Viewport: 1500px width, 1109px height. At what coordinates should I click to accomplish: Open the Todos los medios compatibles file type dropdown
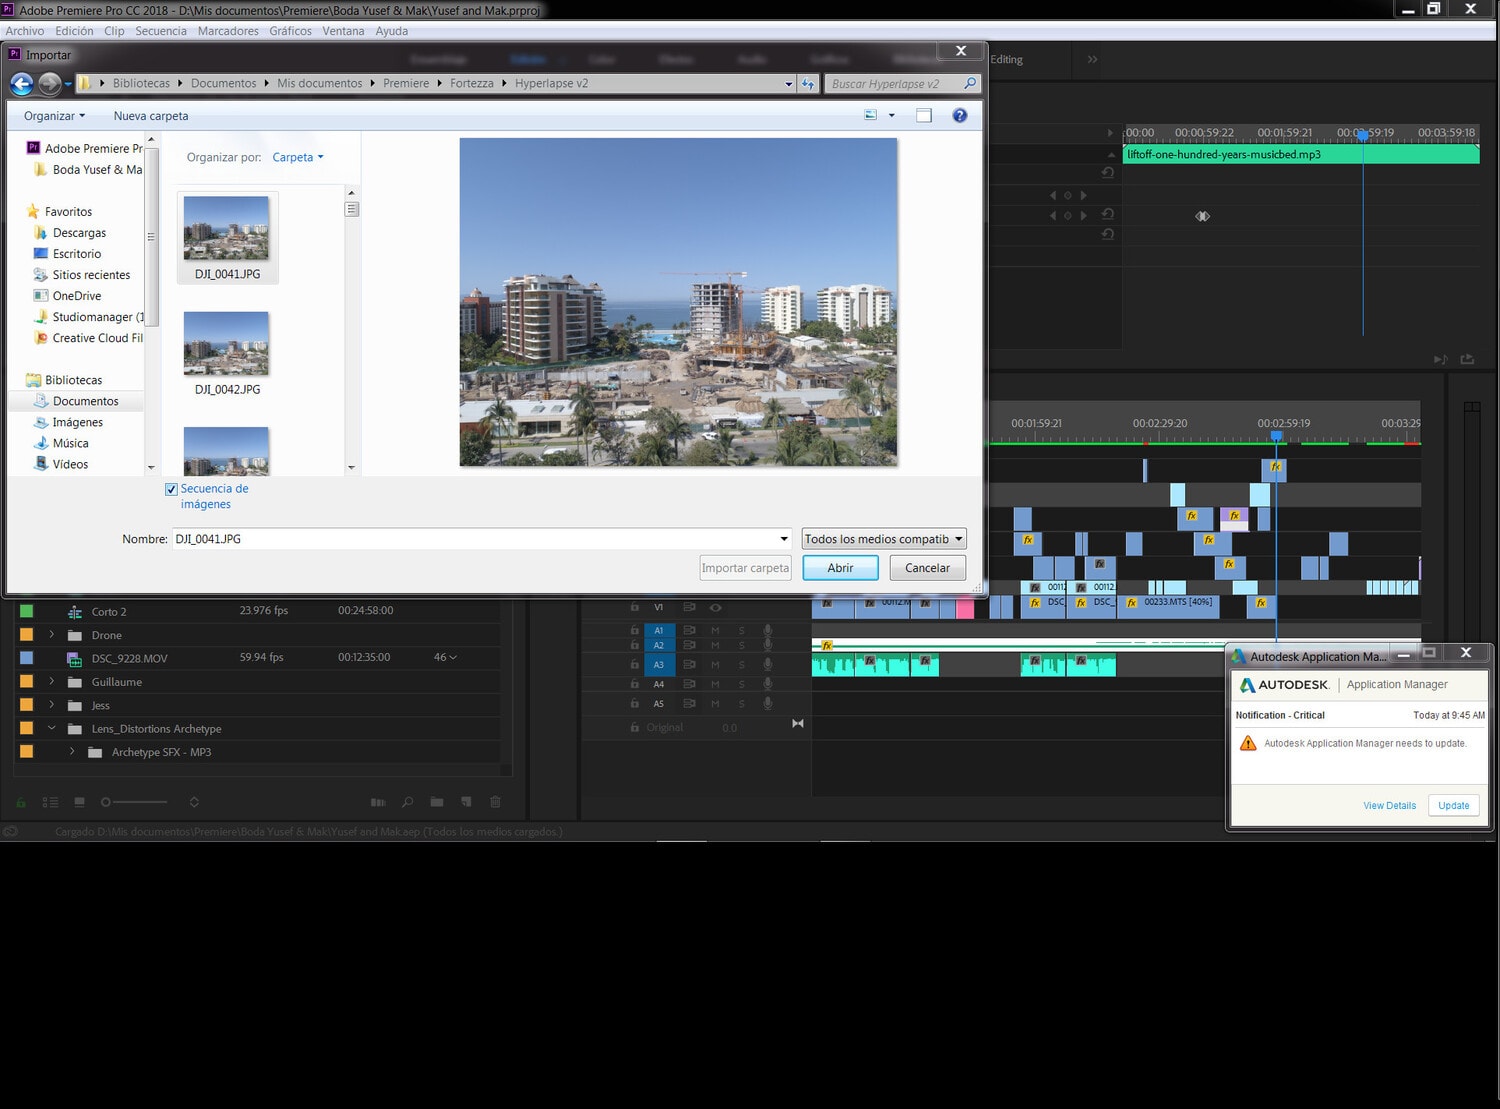click(x=884, y=539)
